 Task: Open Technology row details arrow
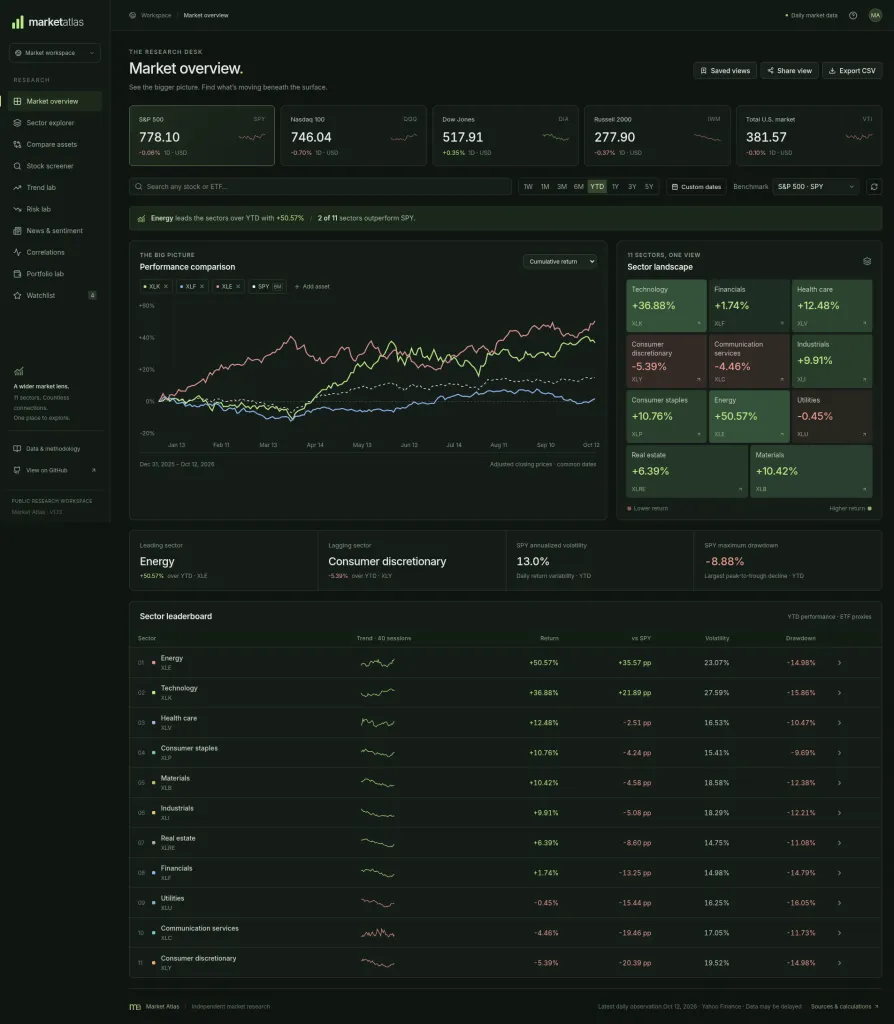(x=839, y=693)
